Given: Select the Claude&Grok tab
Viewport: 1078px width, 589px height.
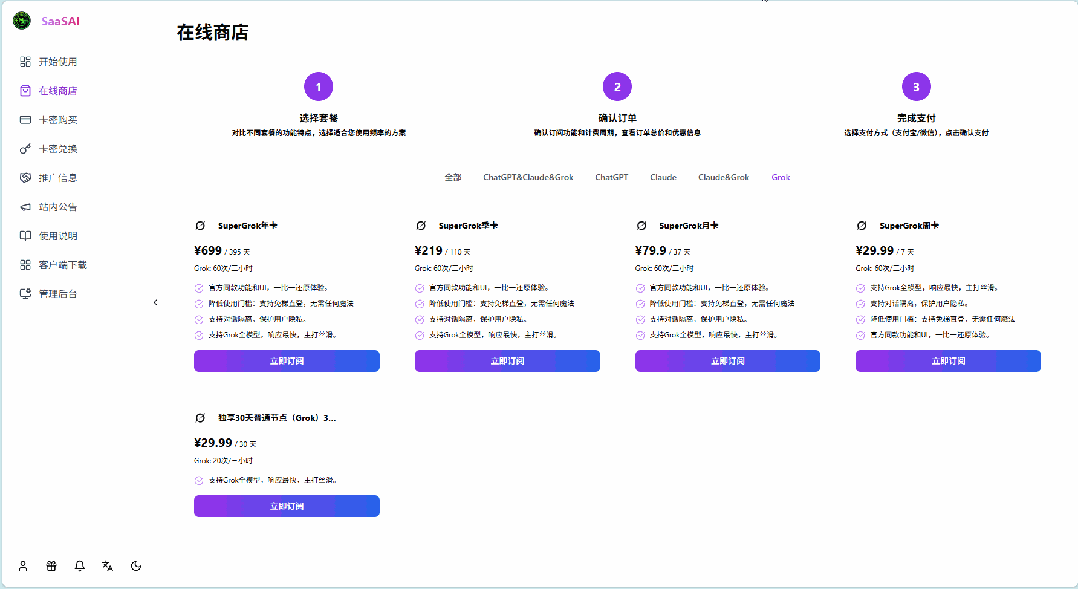Looking at the screenshot, I should point(723,177).
